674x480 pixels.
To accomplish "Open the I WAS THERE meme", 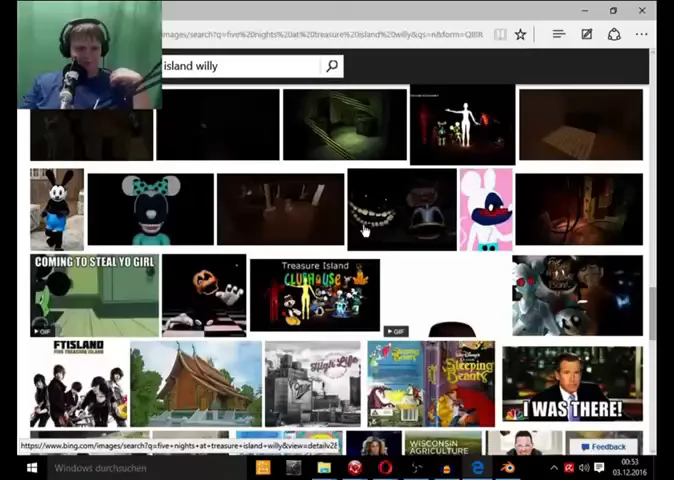I will pyautogui.click(x=573, y=383).
